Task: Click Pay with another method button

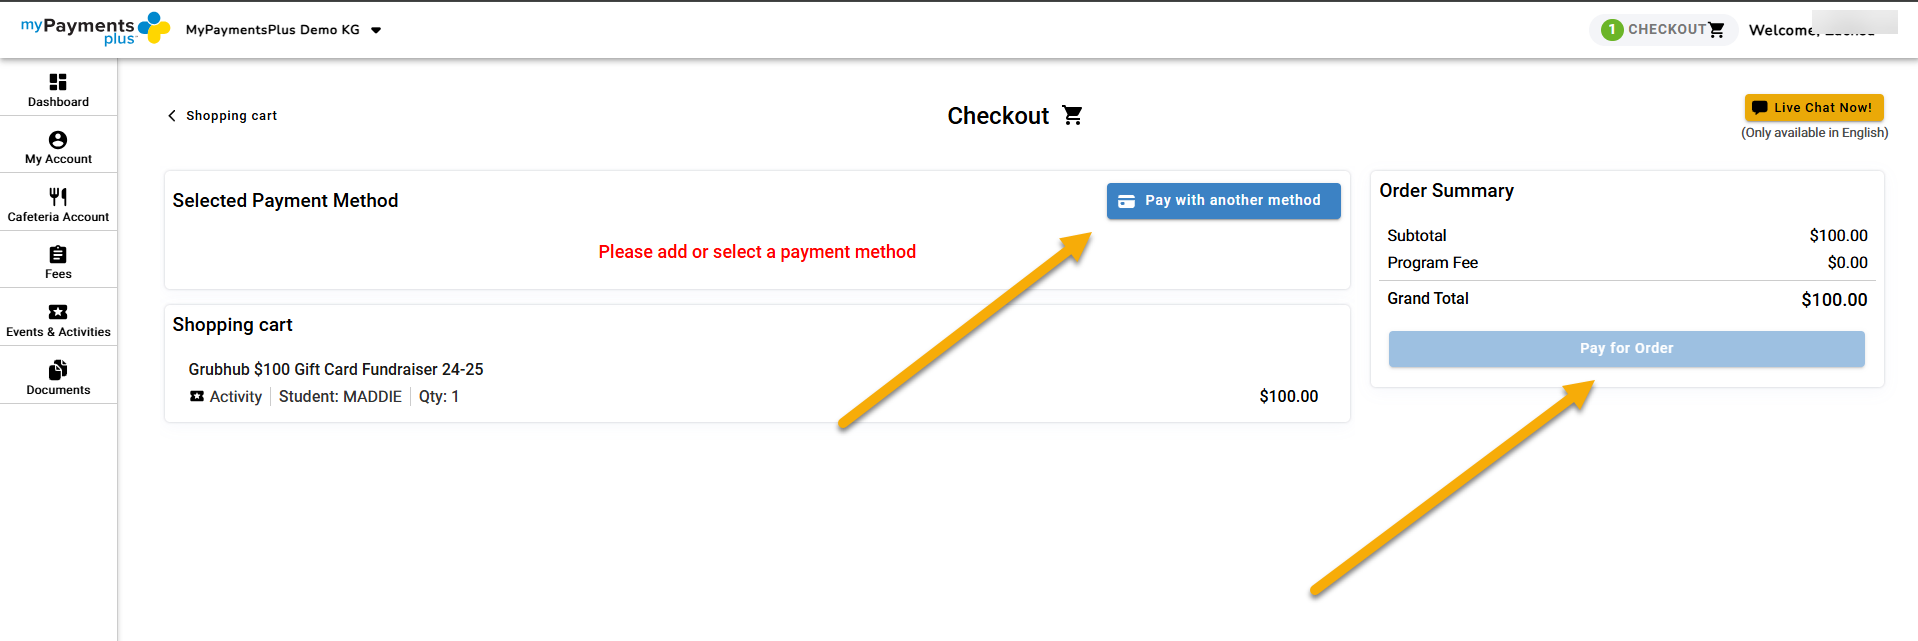Action: click(1223, 201)
